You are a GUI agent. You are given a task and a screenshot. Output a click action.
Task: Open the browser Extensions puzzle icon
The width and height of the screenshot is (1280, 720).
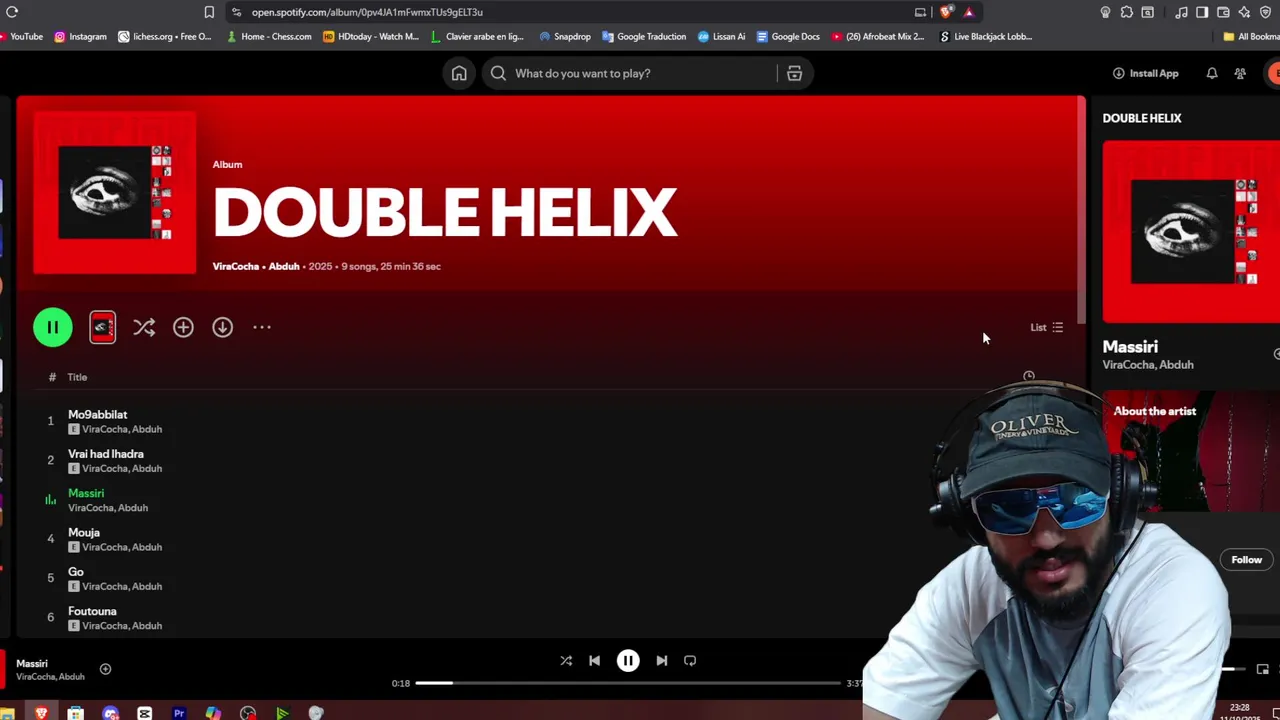[x=1127, y=12]
